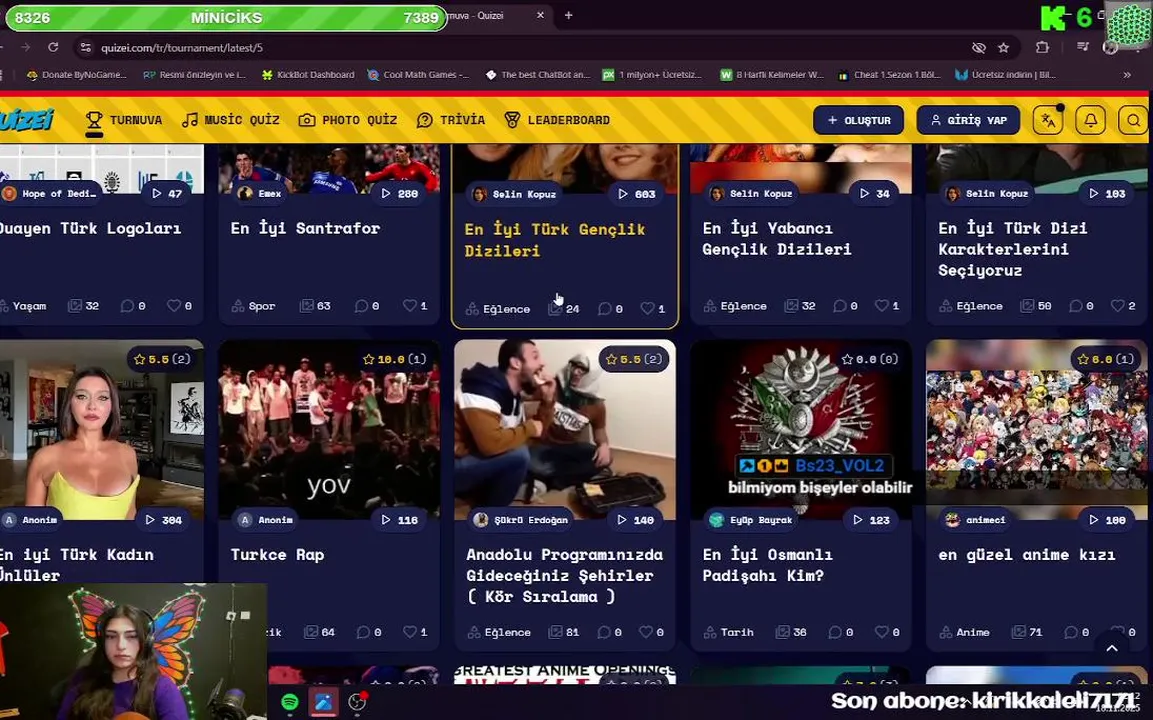
Task: Go forward in browser history
Action: click(x=26, y=47)
